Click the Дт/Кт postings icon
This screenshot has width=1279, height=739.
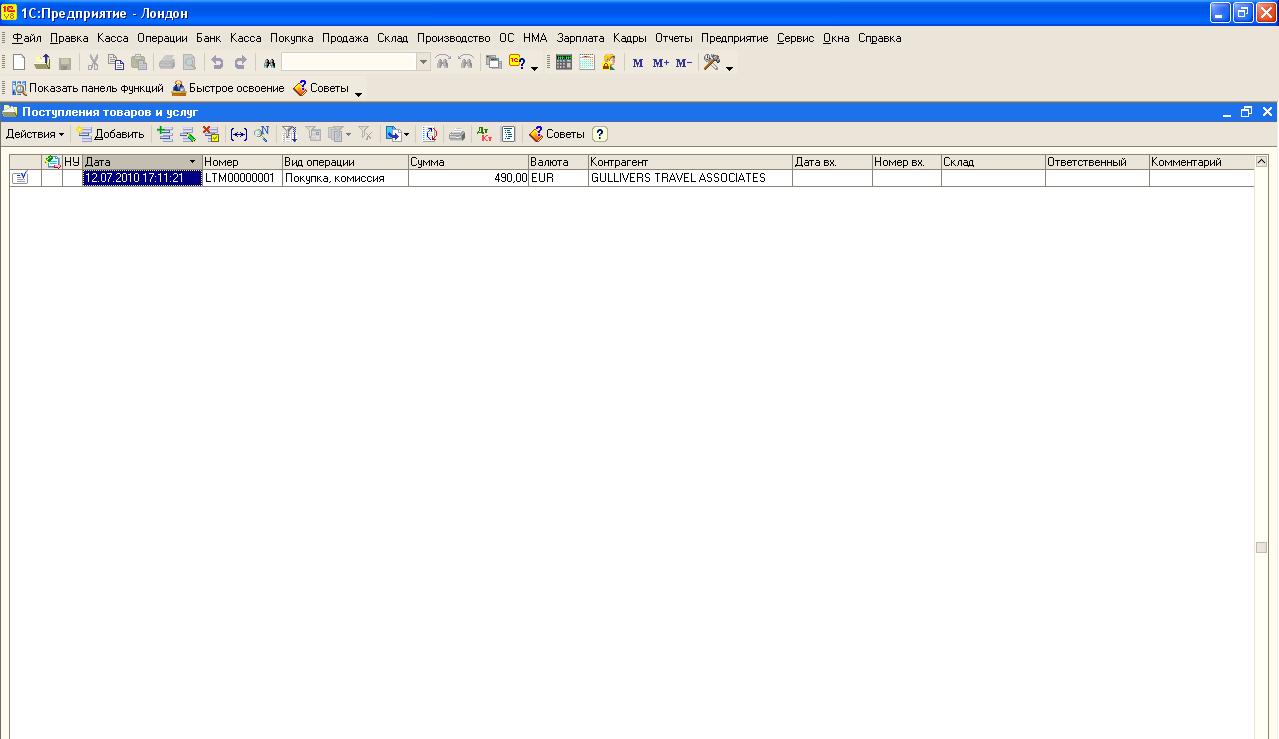click(x=484, y=134)
